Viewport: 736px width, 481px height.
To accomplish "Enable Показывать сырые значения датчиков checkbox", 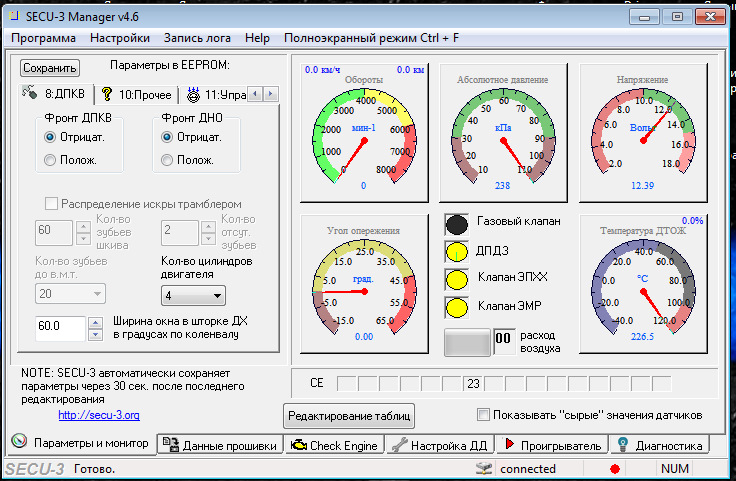I will tap(483, 414).
